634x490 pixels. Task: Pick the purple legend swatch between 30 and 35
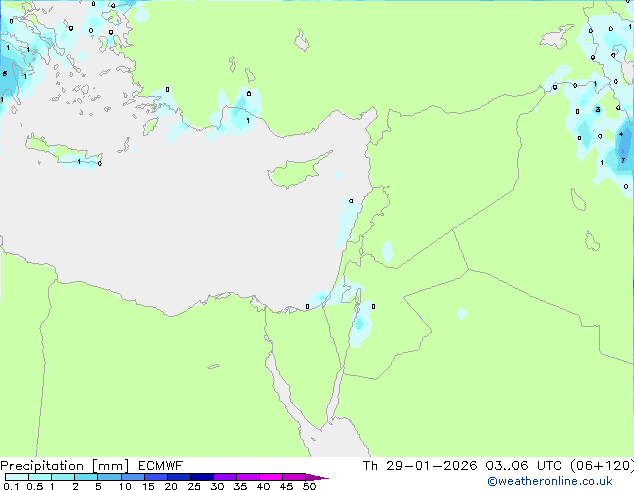tap(225, 477)
